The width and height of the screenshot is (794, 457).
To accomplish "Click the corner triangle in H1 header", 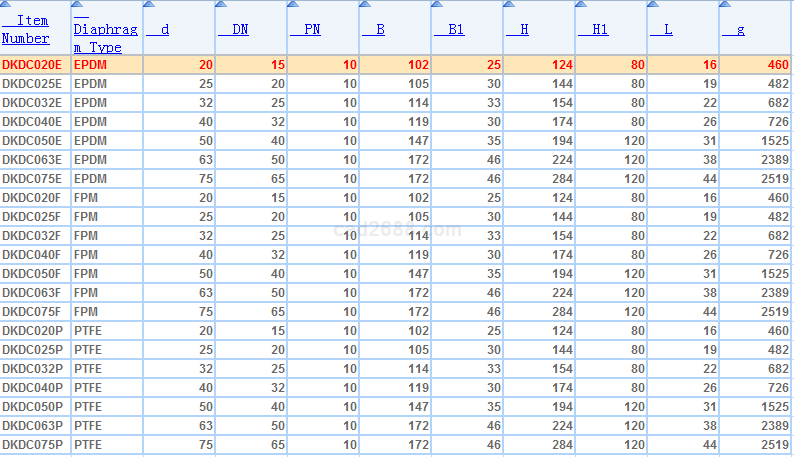I will click(580, 5).
